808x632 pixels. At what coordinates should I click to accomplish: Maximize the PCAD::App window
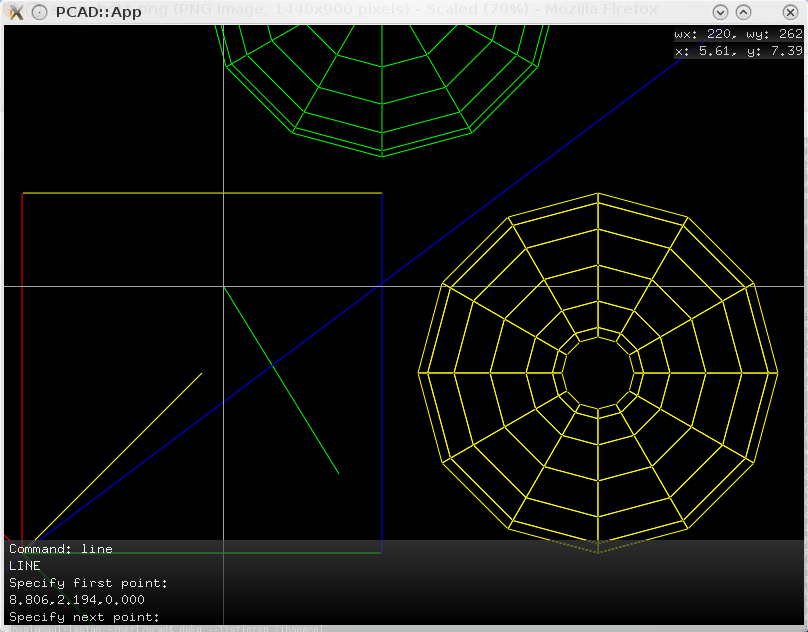(743, 12)
